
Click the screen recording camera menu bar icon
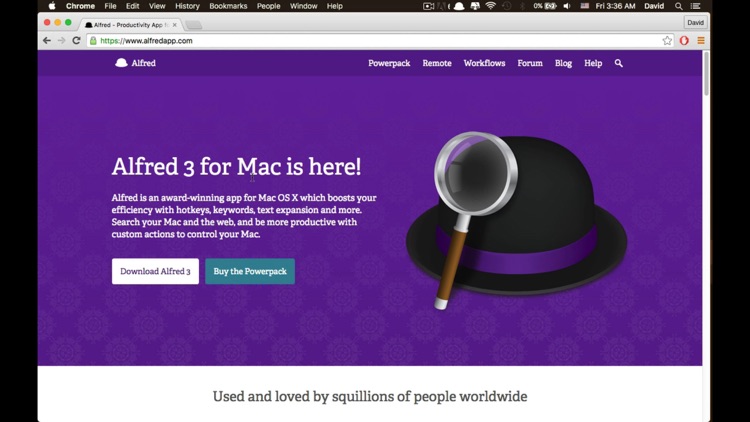429,6
